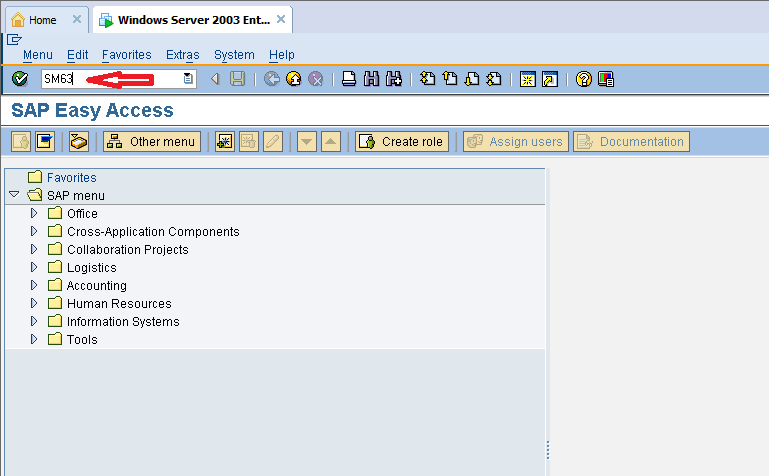Screen dimensions: 769x476
Task: Click the Create New Session icon
Action: tap(528, 79)
